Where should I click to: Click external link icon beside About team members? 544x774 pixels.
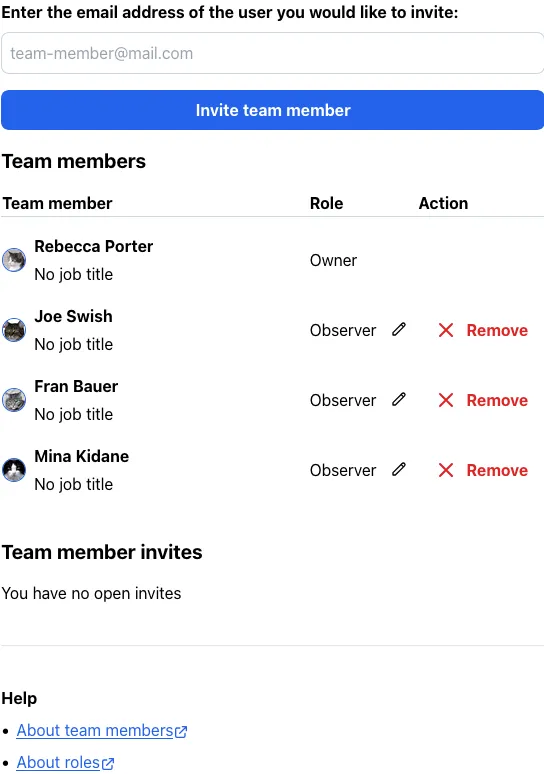(181, 732)
